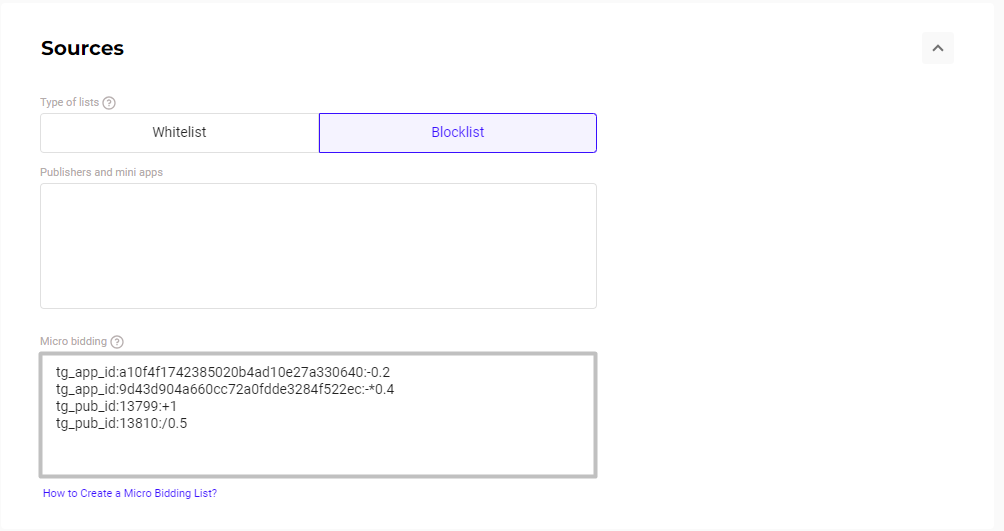The image size is (1004, 531).
Task: Open help icon beside Micro bidding label
Action: tap(117, 342)
